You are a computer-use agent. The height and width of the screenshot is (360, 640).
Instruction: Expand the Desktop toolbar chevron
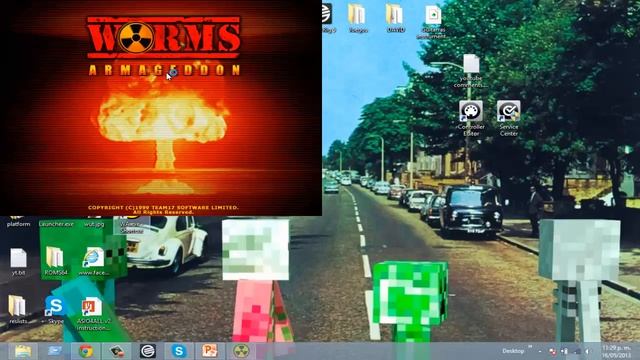[530, 347]
